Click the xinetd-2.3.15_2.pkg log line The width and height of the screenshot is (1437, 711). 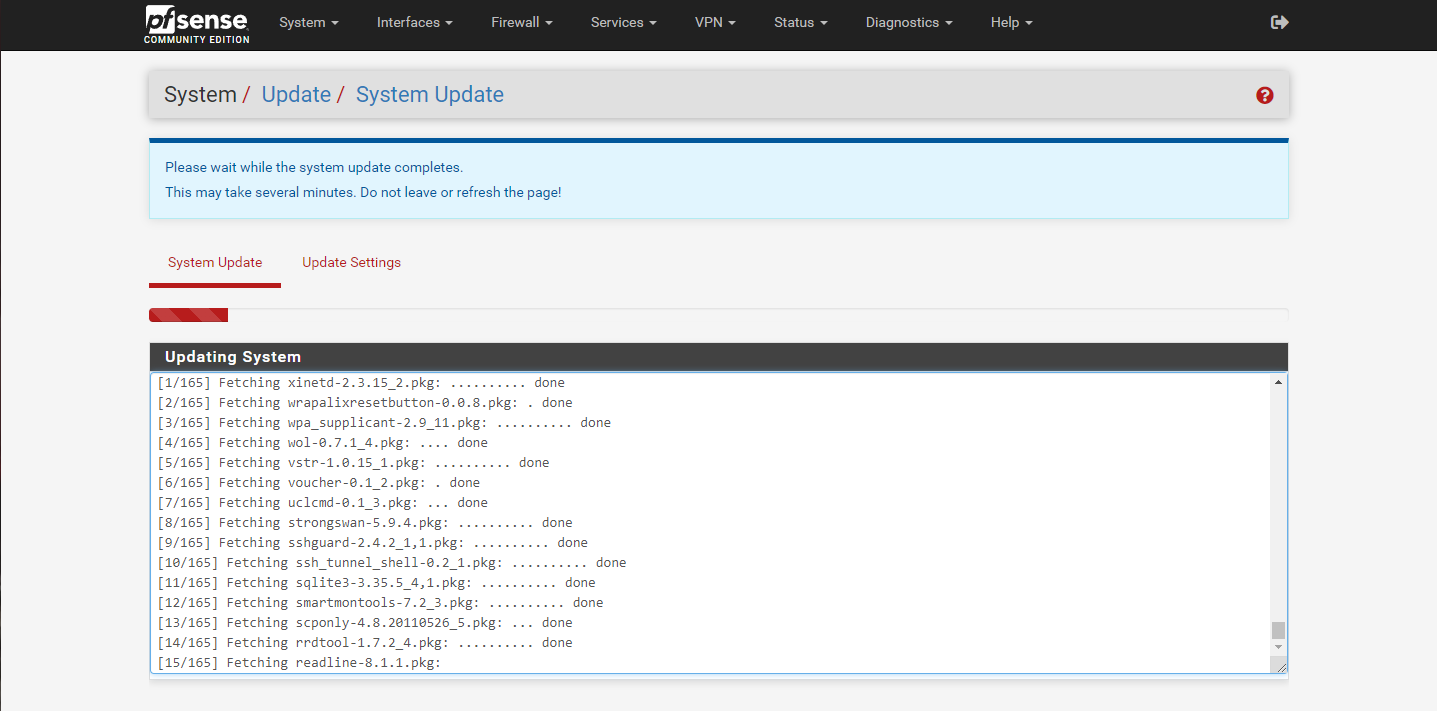pyautogui.click(x=361, y=383)
